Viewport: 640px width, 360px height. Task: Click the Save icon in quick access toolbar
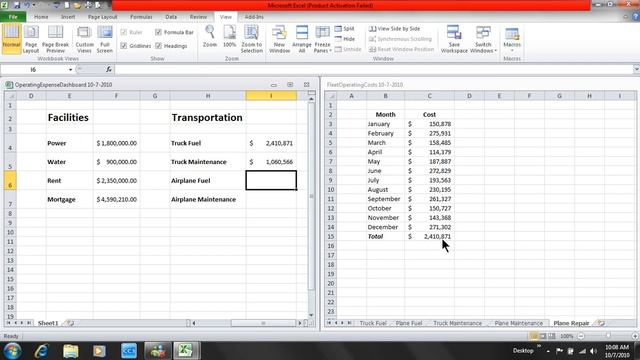coord(17,5)
